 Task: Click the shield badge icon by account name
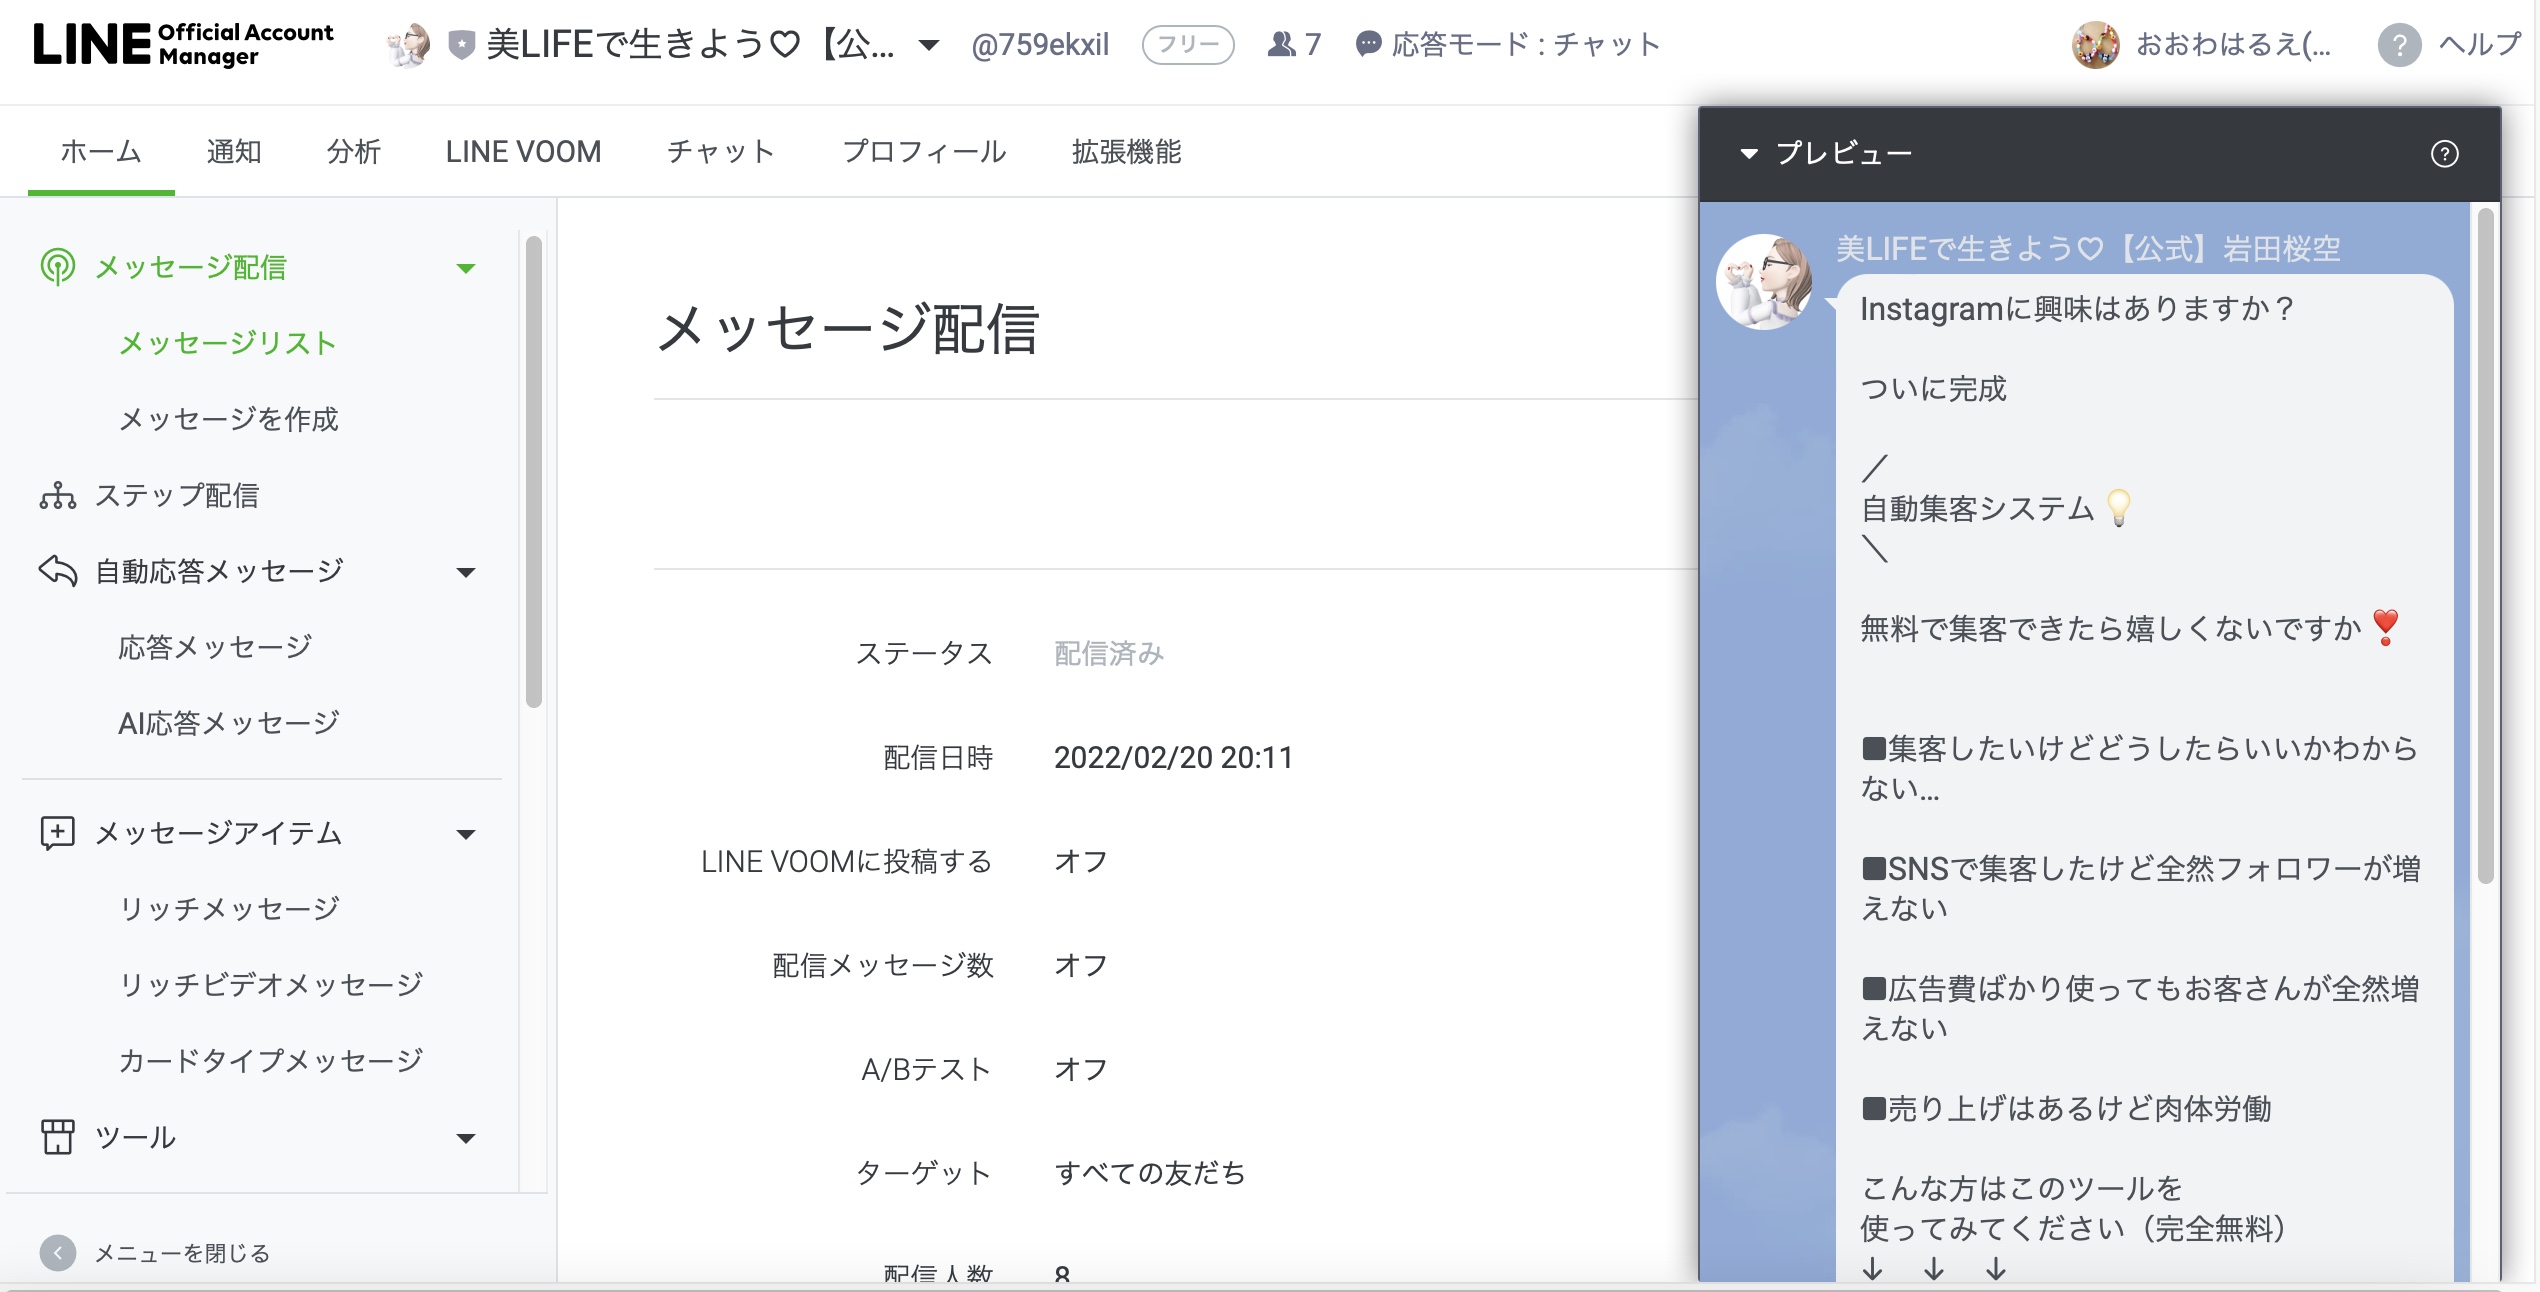click(461, 44)
